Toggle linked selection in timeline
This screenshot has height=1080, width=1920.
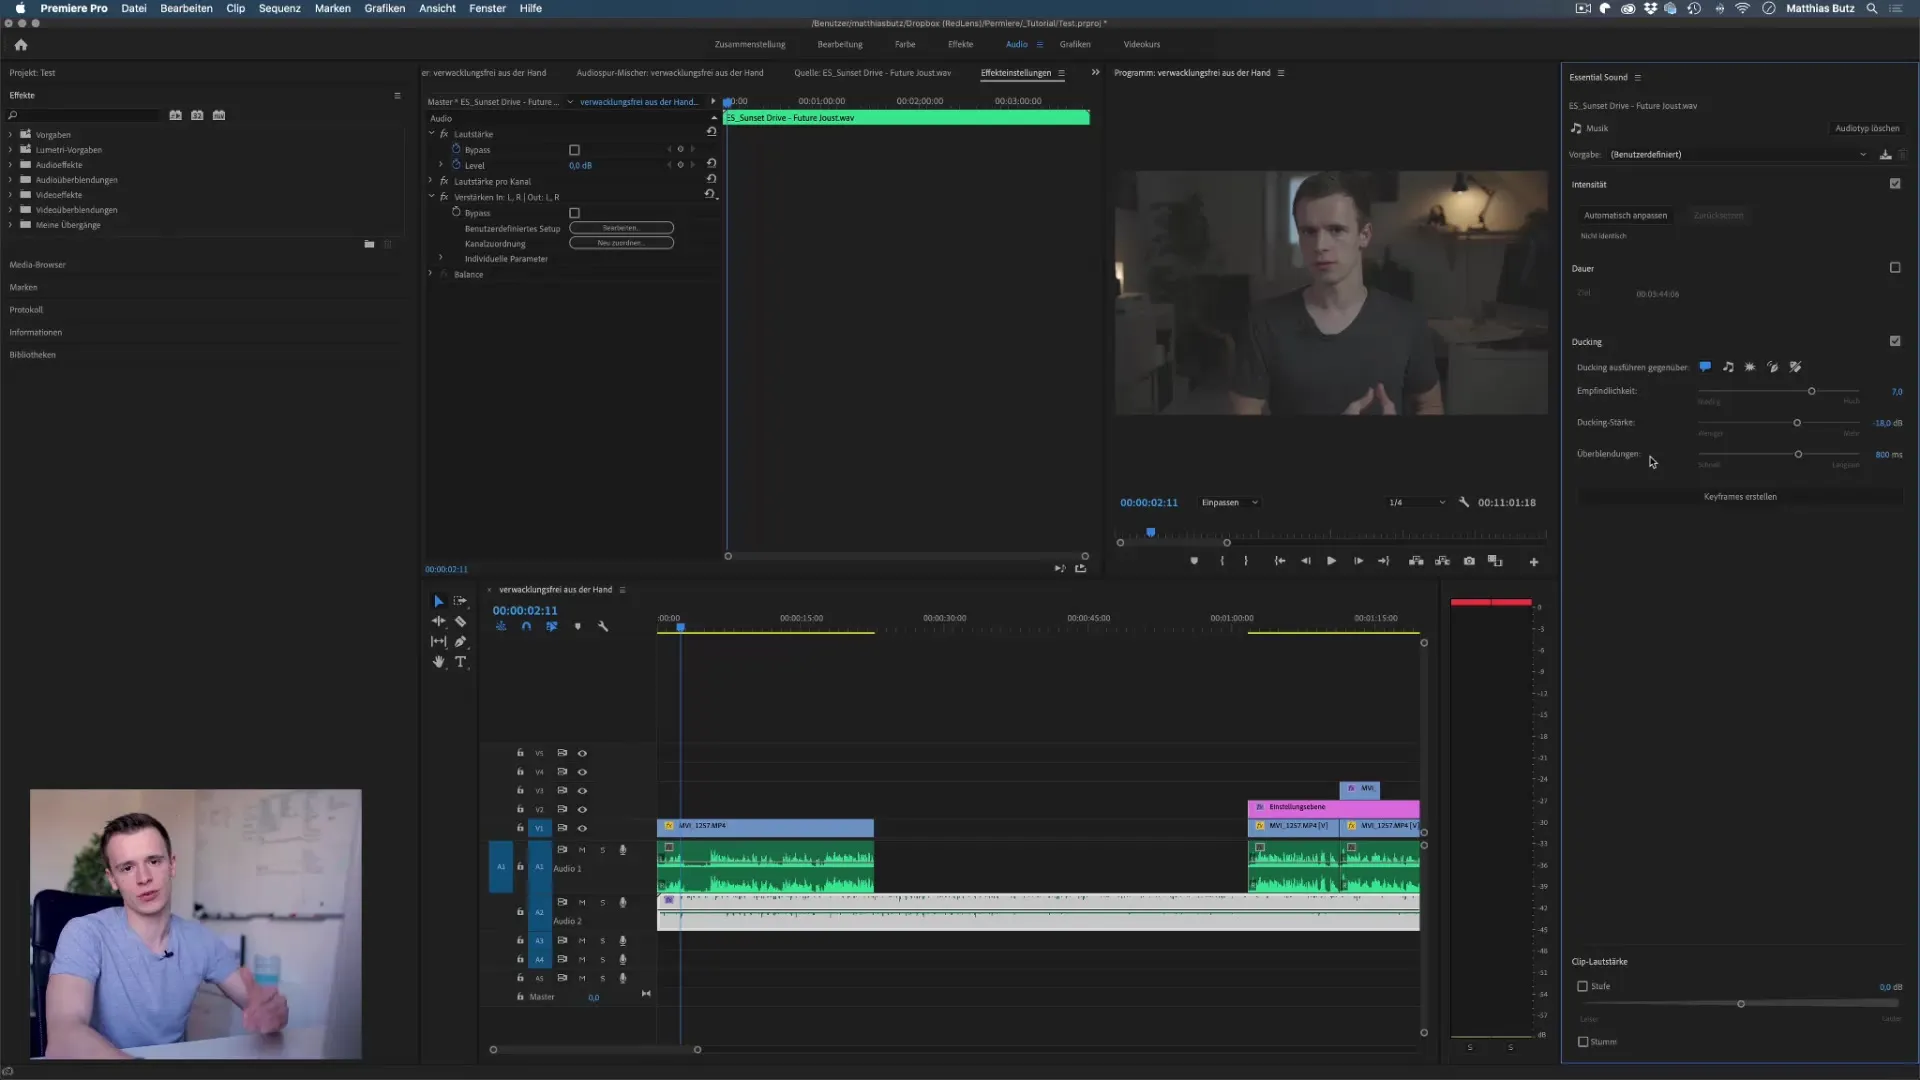click(551, 626)
